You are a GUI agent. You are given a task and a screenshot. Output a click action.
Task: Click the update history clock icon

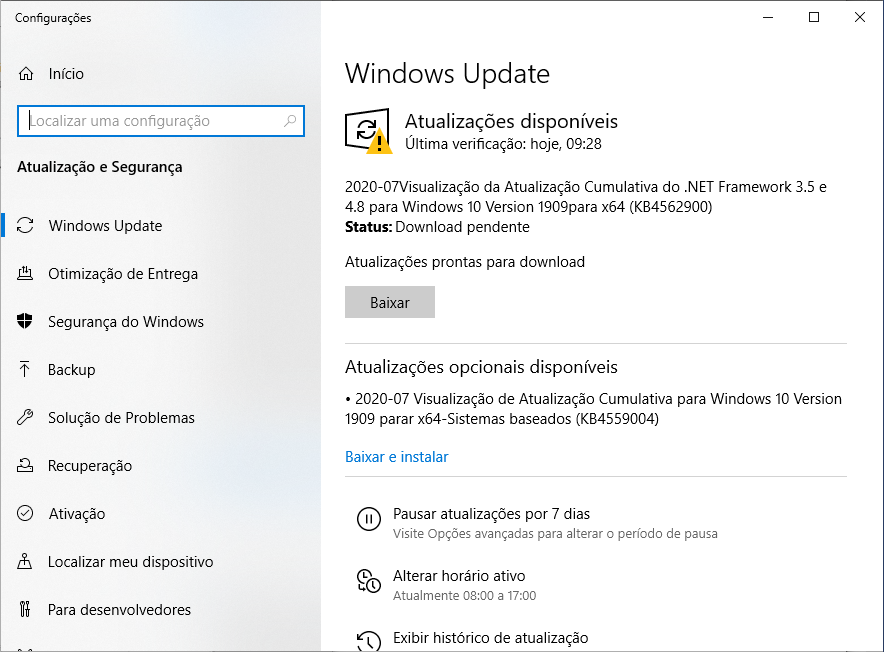click(369, 641)
